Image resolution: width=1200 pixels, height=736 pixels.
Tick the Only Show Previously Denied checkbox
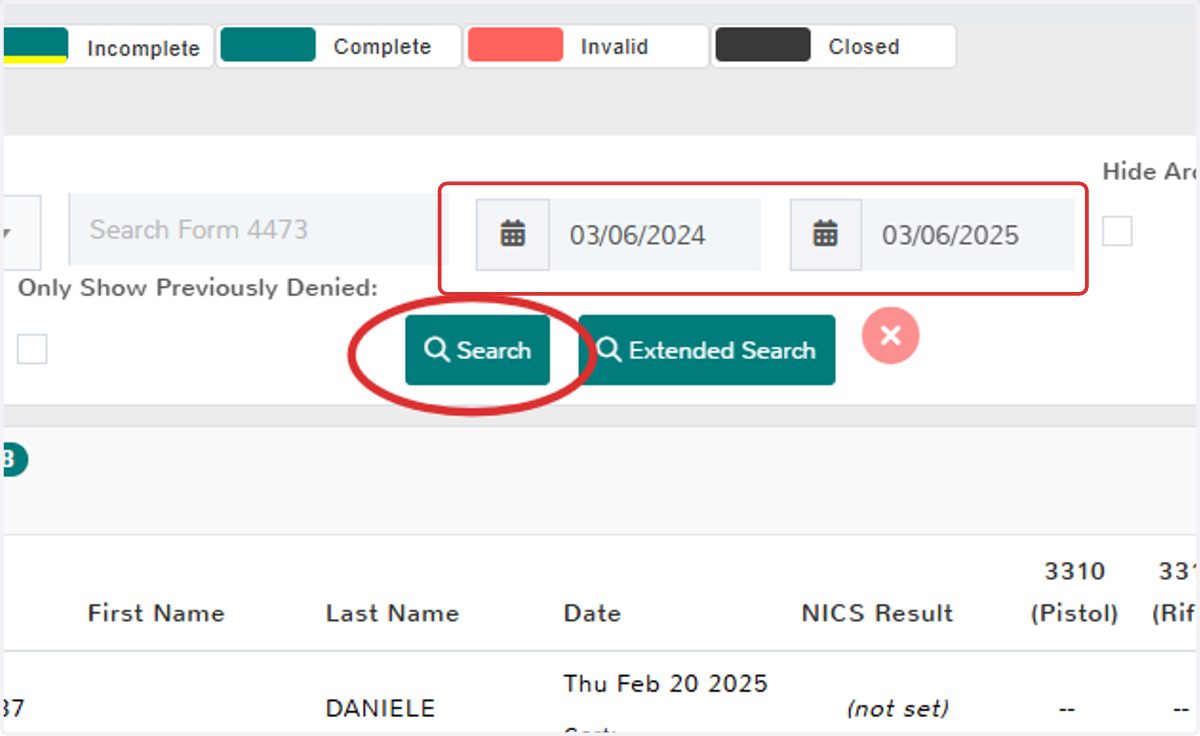pyautogui.click(x=32, y=349)
